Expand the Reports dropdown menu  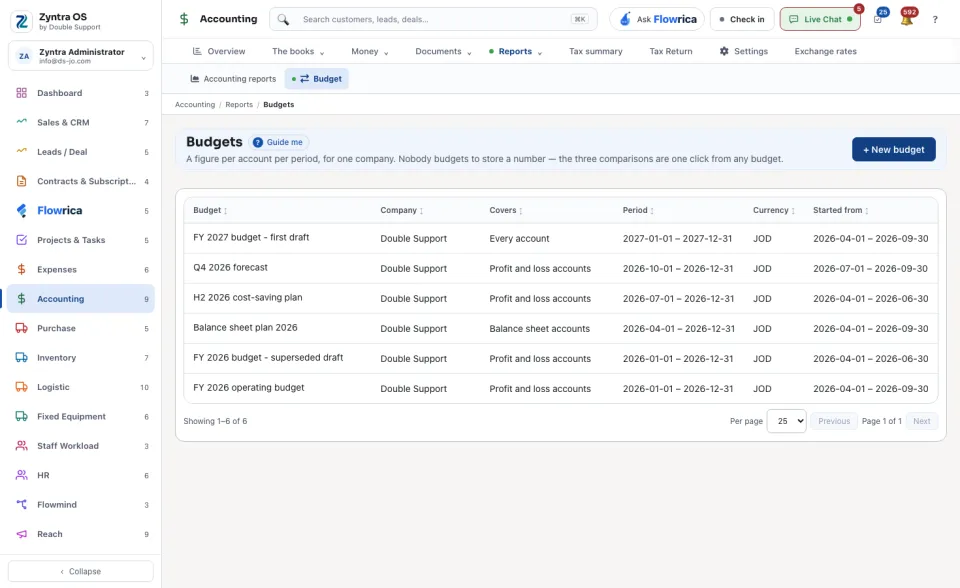(516, 51)
